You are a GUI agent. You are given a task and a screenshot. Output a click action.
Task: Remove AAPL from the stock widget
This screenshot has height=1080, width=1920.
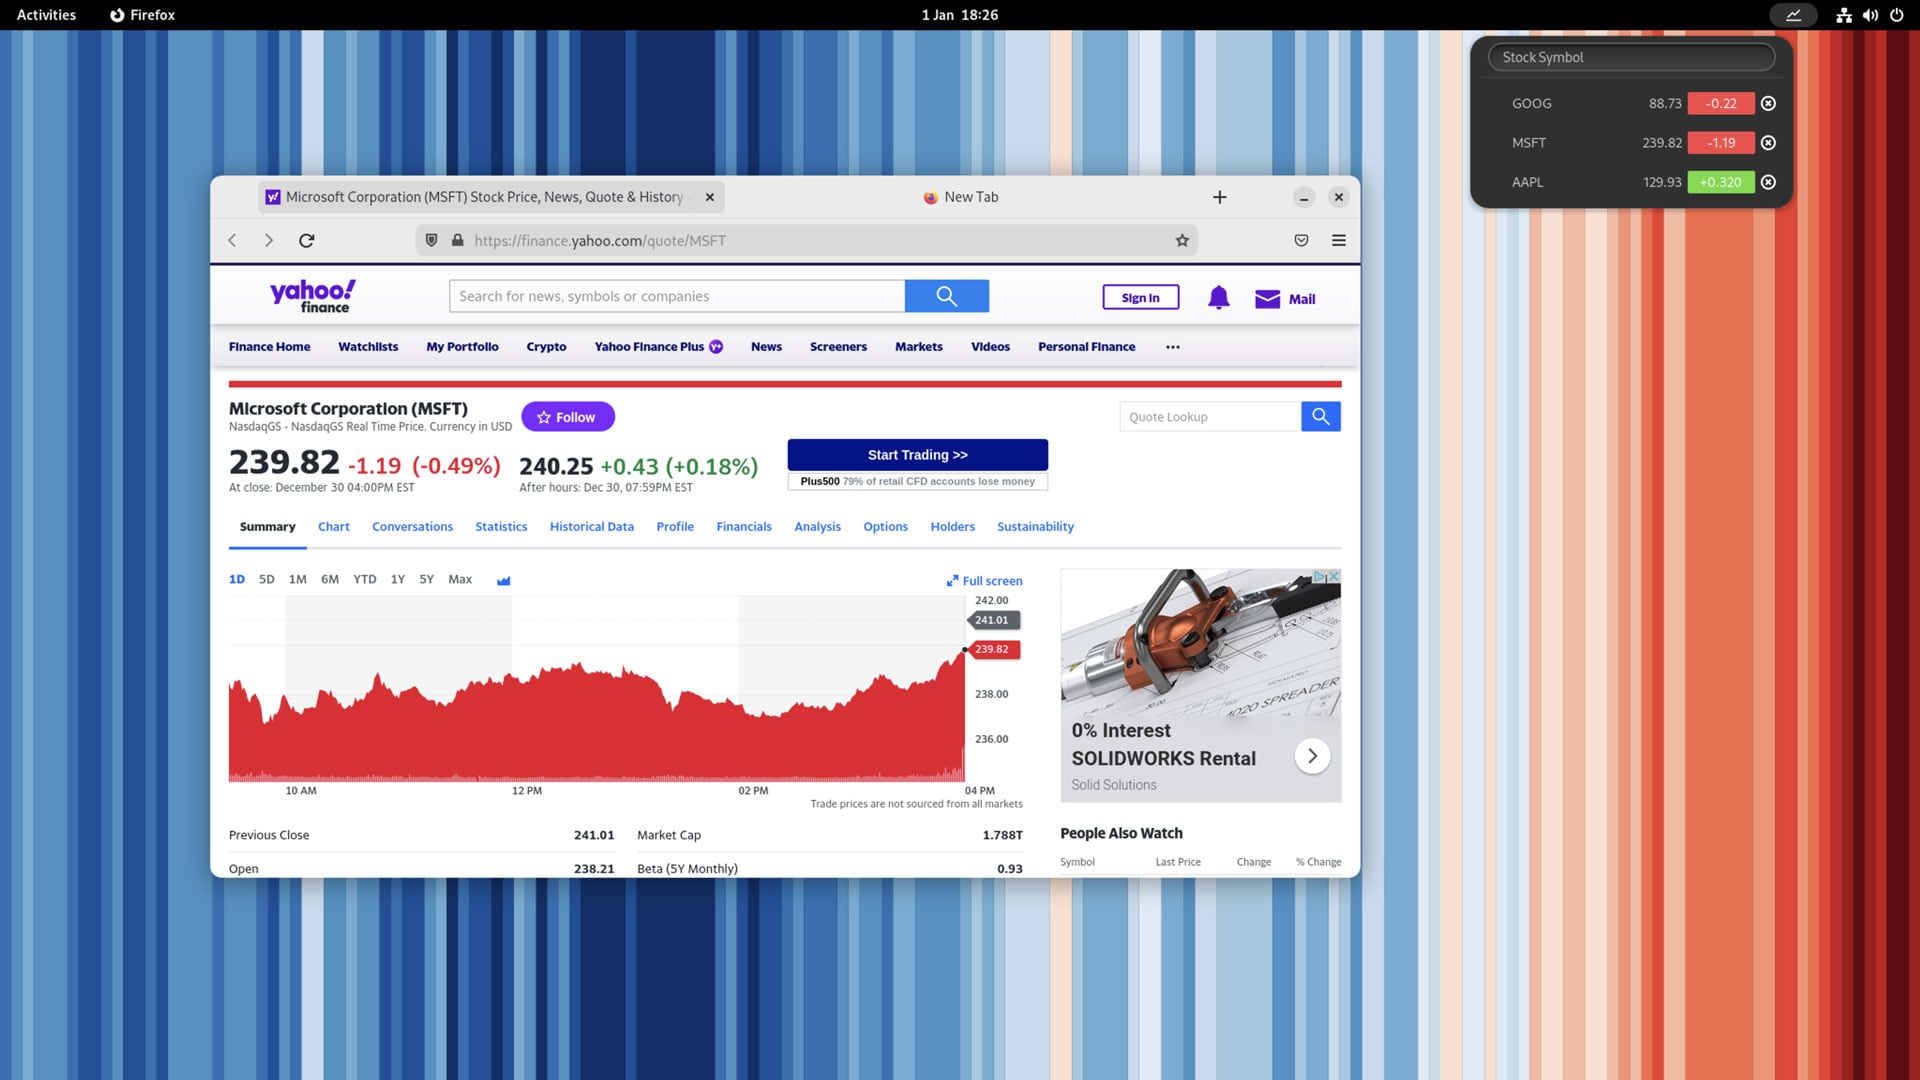tap(1768, 182)
